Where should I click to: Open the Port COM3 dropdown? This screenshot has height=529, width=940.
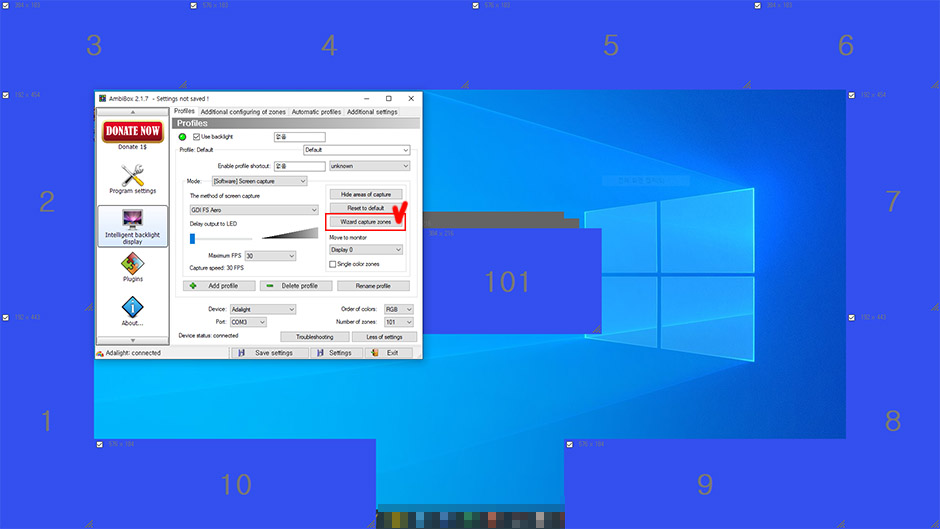tap(248, 322)
